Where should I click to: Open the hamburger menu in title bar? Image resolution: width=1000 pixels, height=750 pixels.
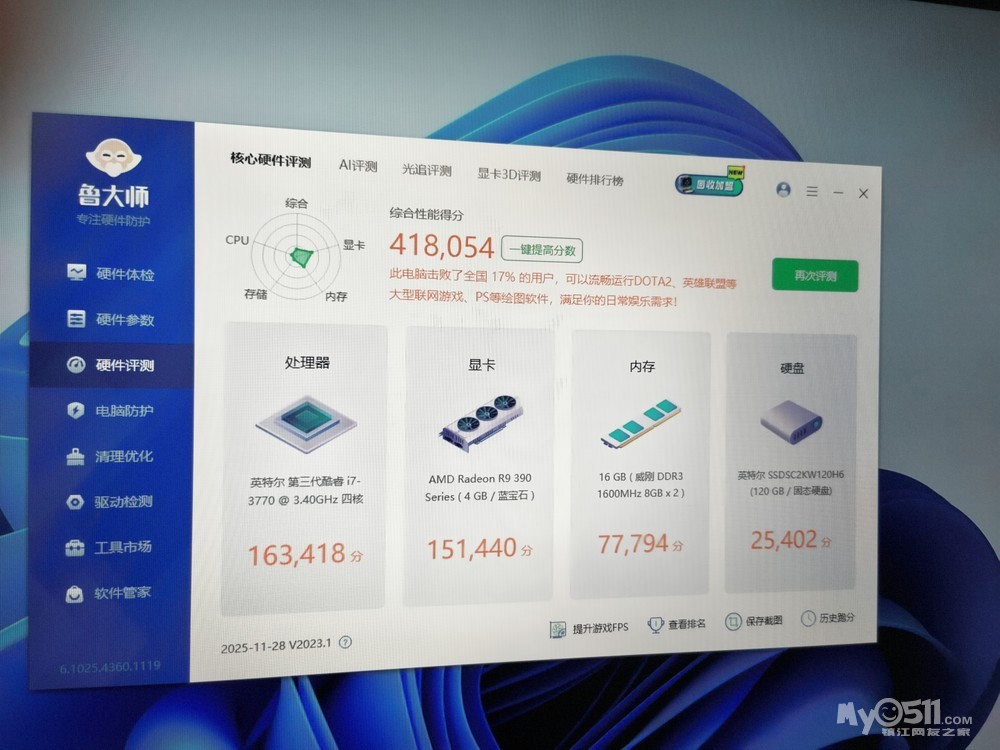(x=812, y=191)
